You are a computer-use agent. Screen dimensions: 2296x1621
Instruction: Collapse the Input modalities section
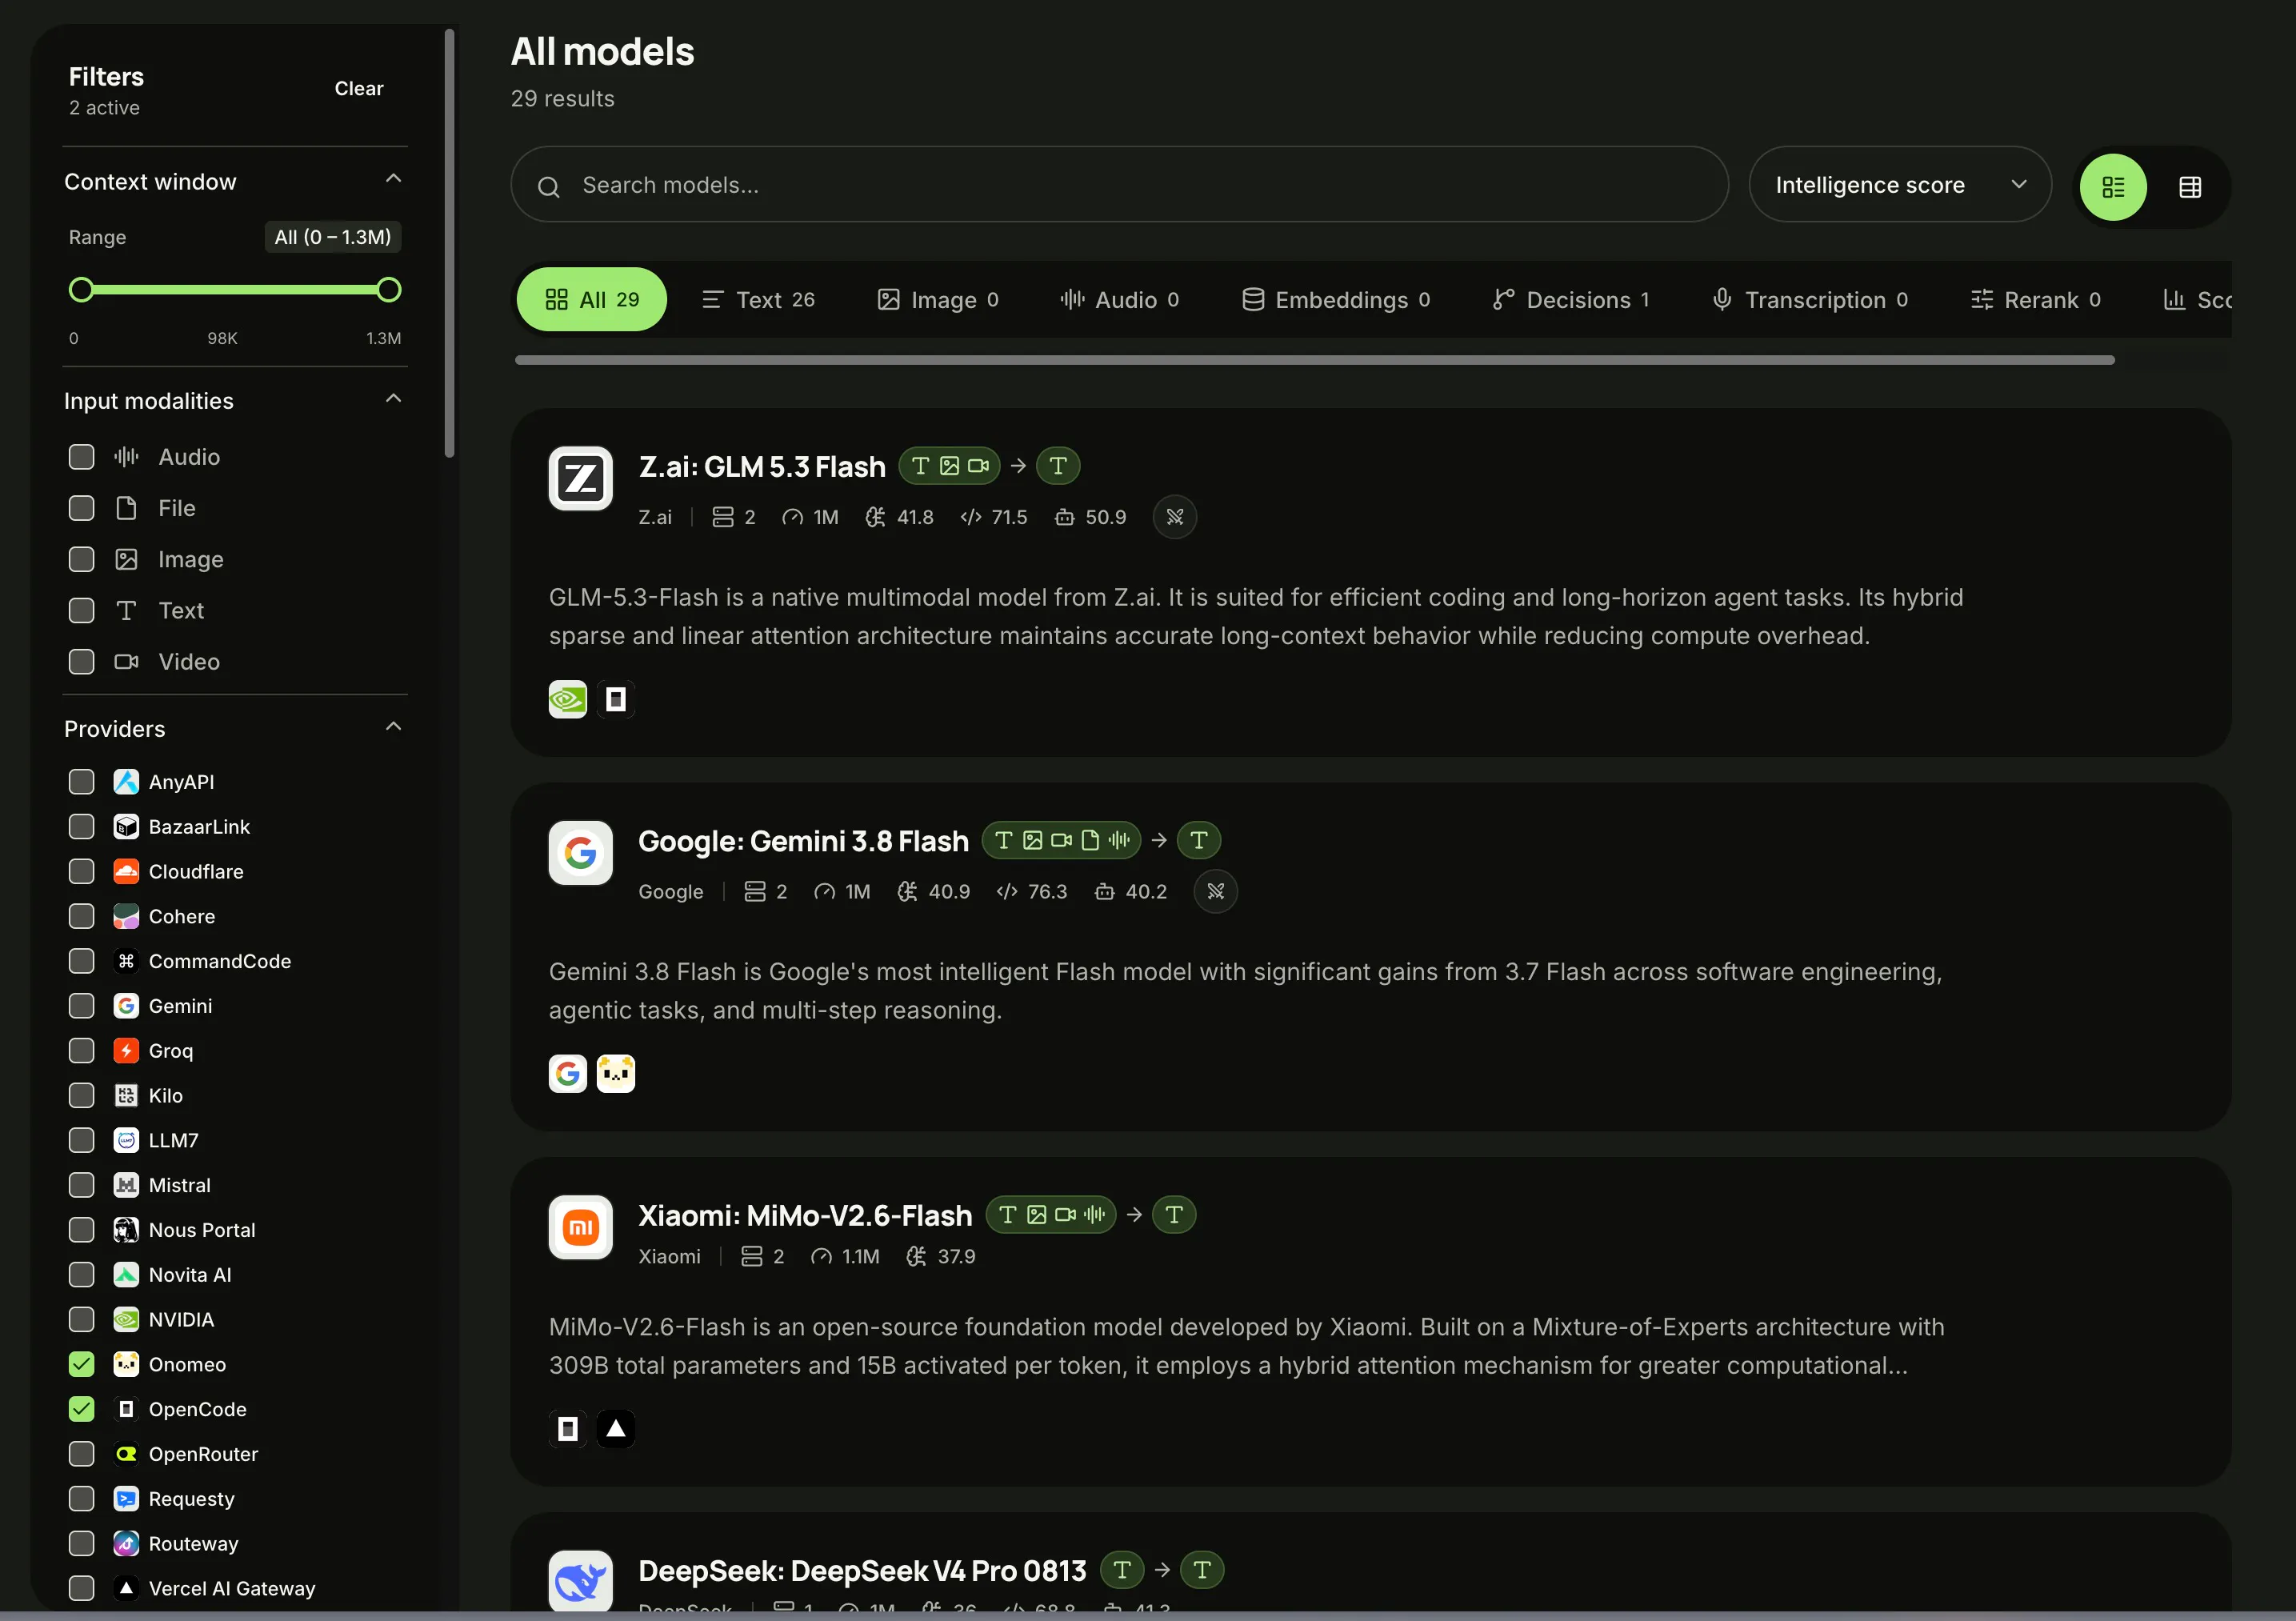point(393,399)
